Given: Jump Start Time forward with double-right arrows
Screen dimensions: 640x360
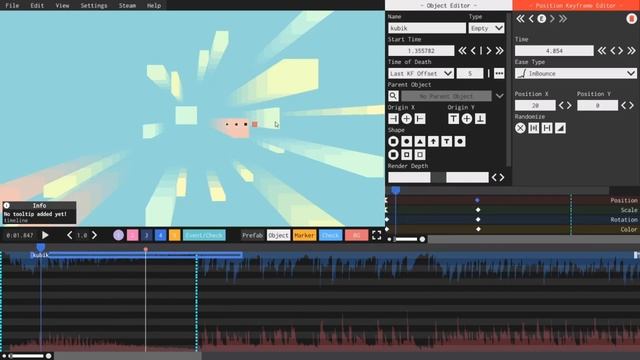Looking at the screenshot, I should coord(500,51).
